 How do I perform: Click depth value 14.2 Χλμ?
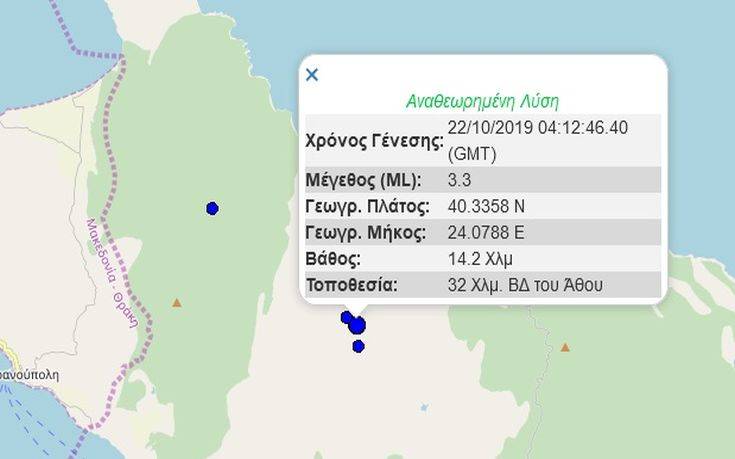tap(480, 259)
